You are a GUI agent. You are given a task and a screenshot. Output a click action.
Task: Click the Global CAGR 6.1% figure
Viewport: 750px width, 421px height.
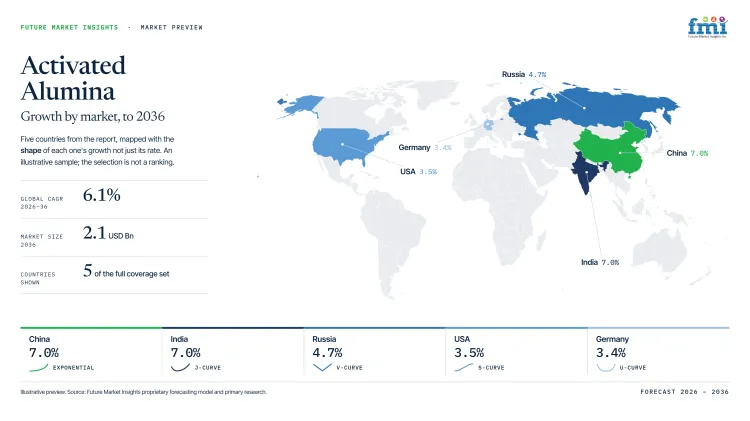(x=101, y=195)
